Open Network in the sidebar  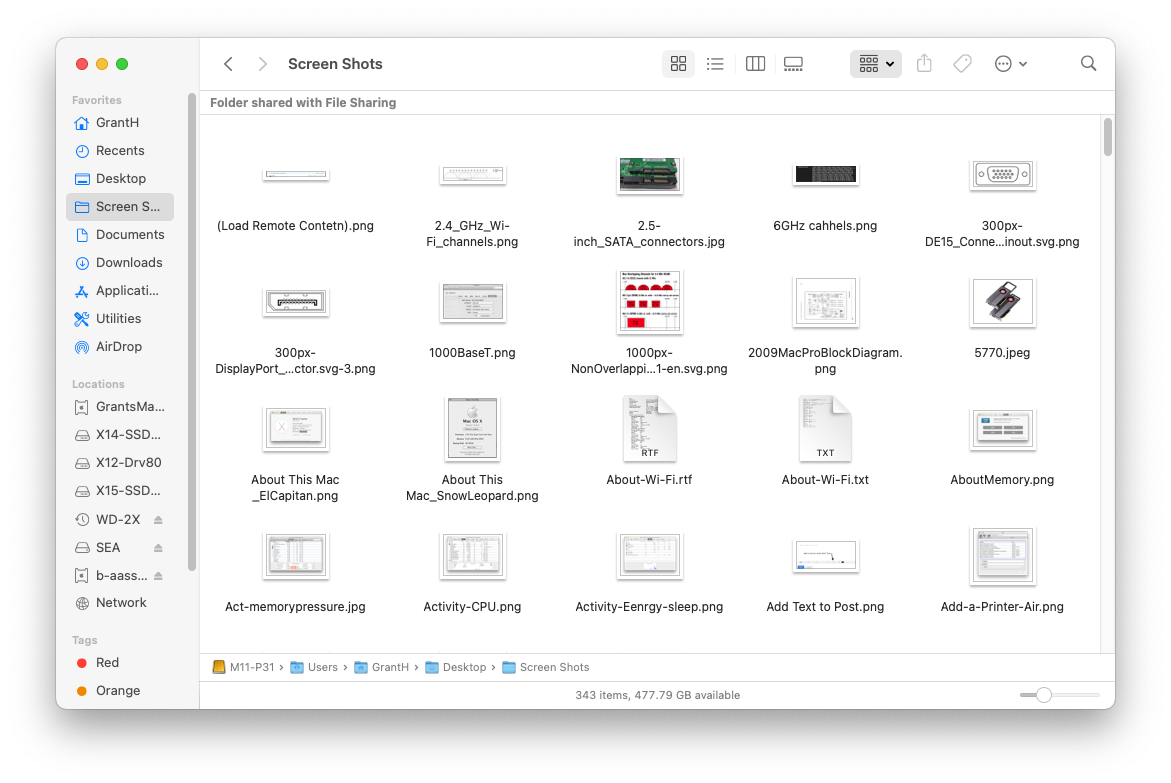coord(119,603)
